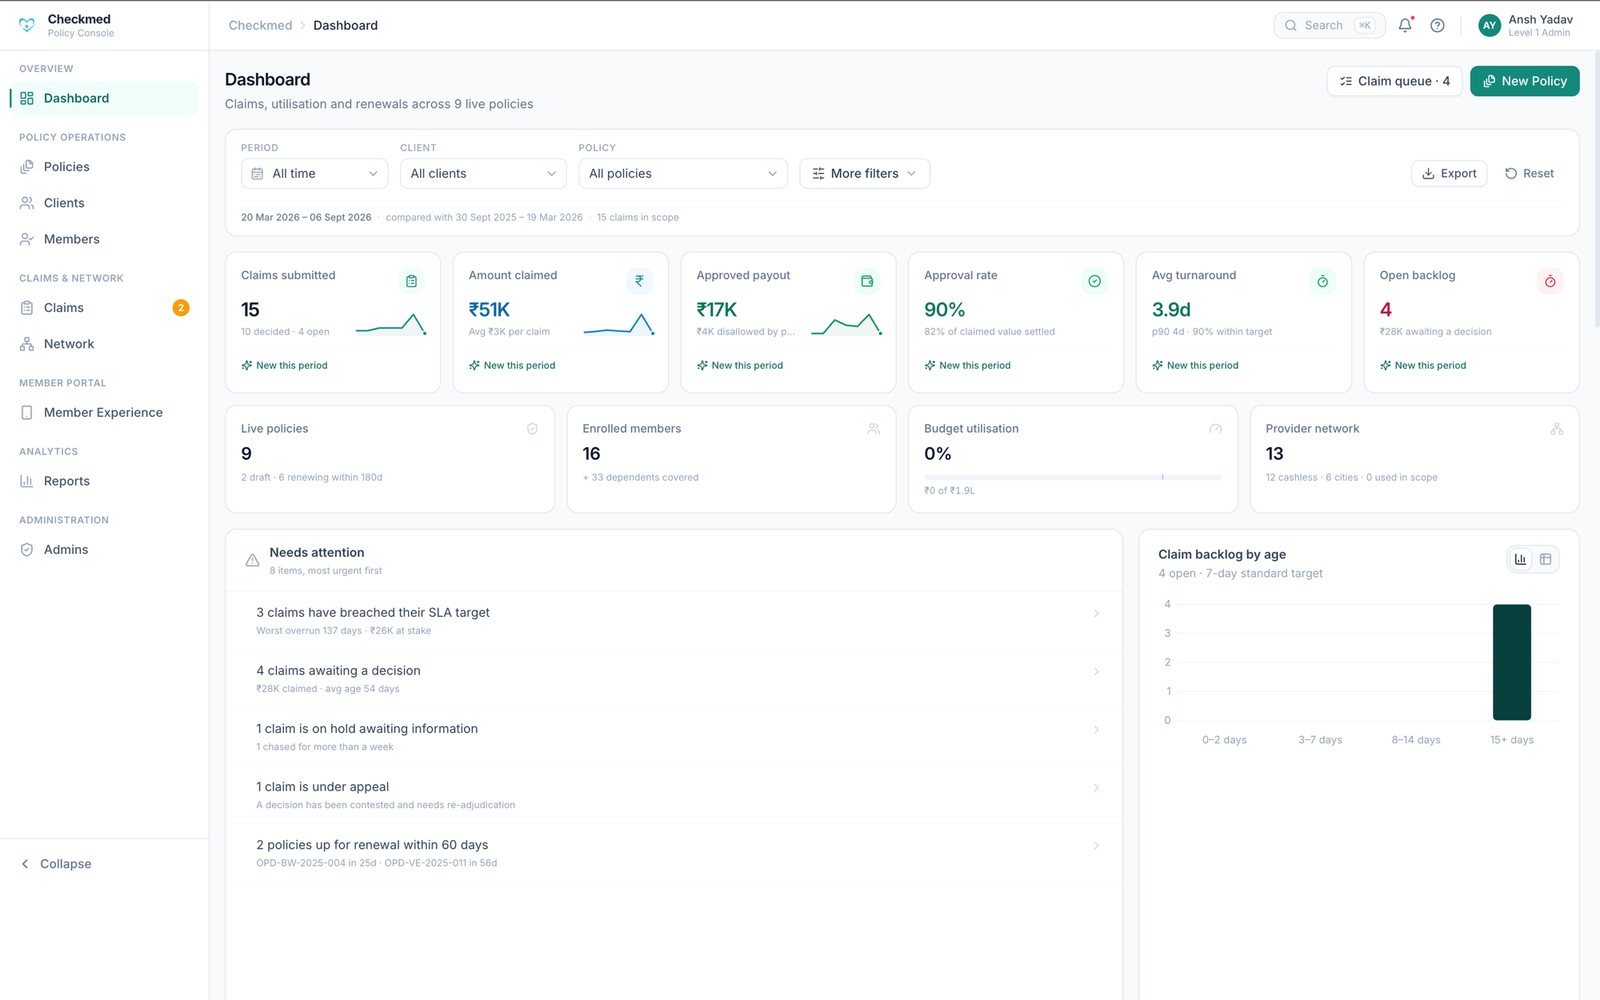
Task: Click the Budget utilisation progress bar
Action: pyautogui.click(x=1073, y=477)
